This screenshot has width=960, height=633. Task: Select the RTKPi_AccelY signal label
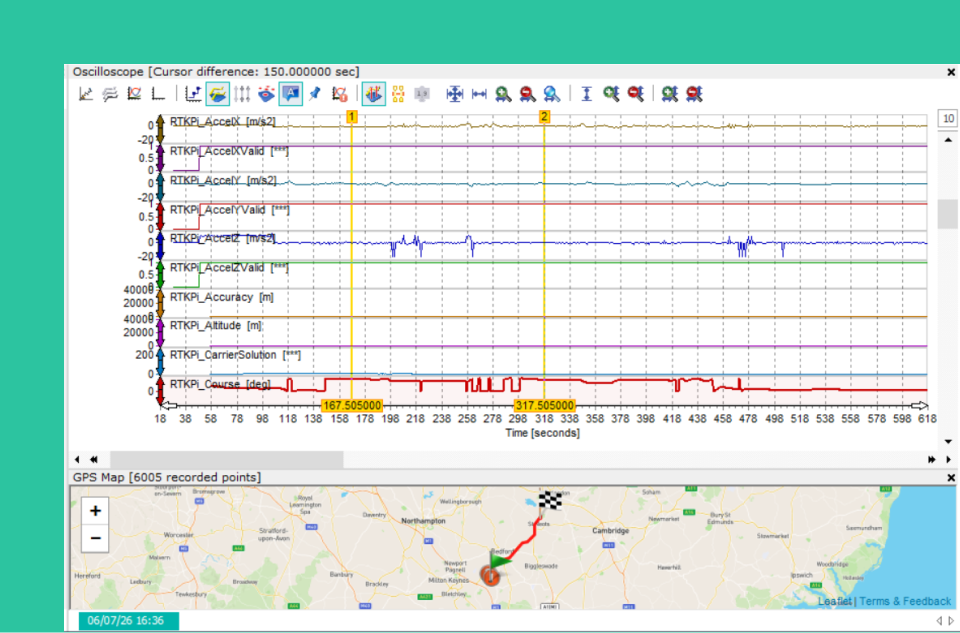coord(223,181)
